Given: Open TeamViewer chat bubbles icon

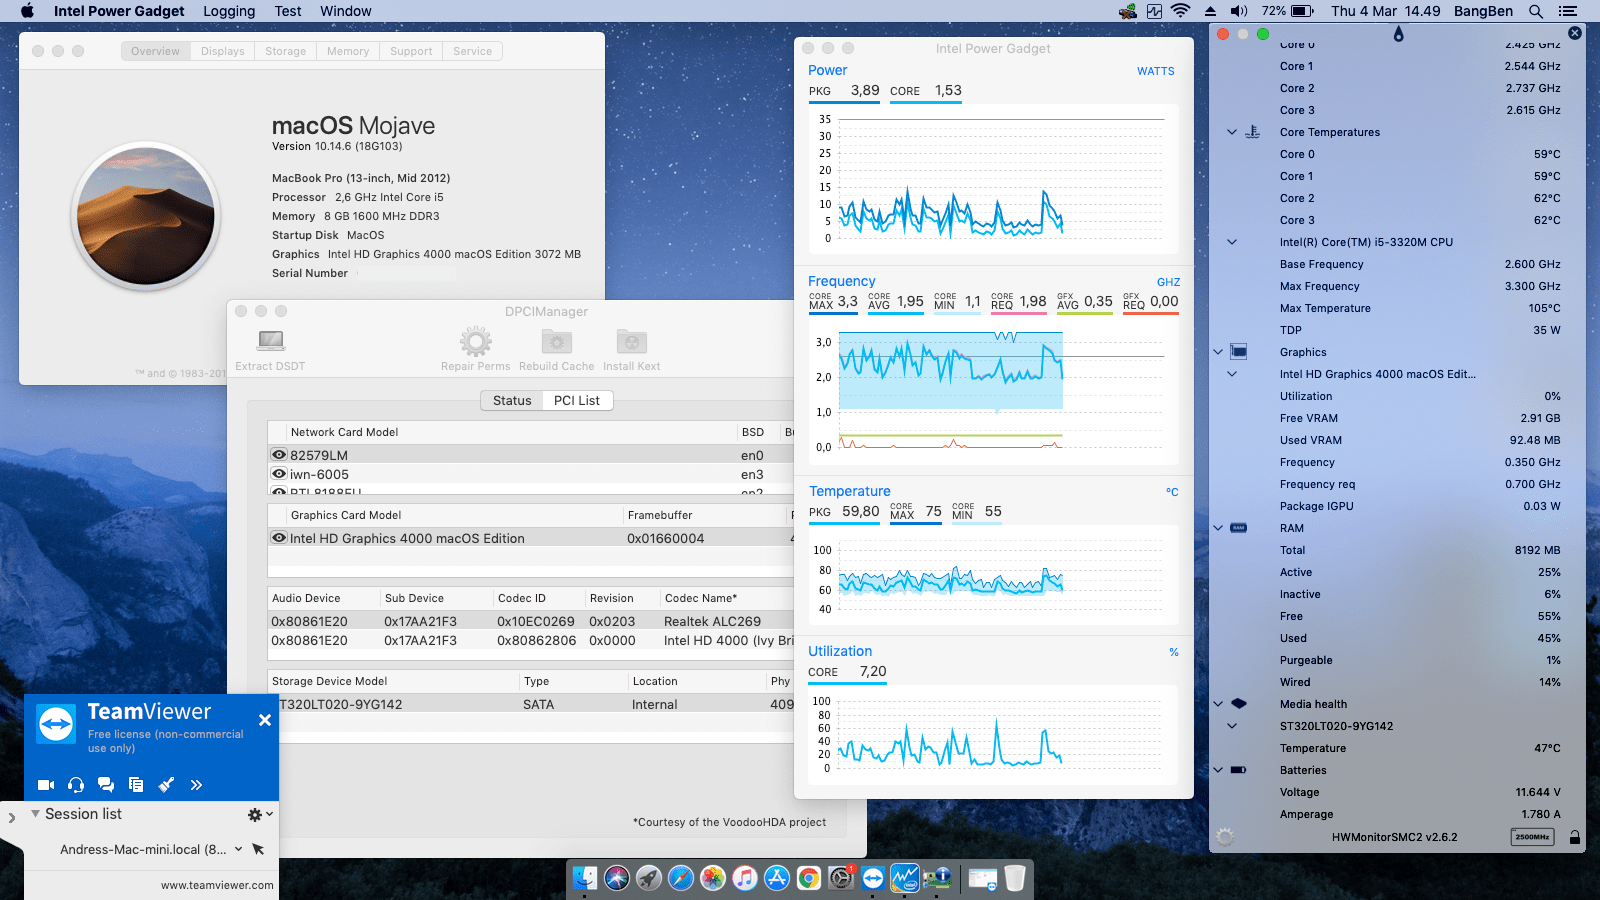Looking at the screenshot, I should 106,785.
